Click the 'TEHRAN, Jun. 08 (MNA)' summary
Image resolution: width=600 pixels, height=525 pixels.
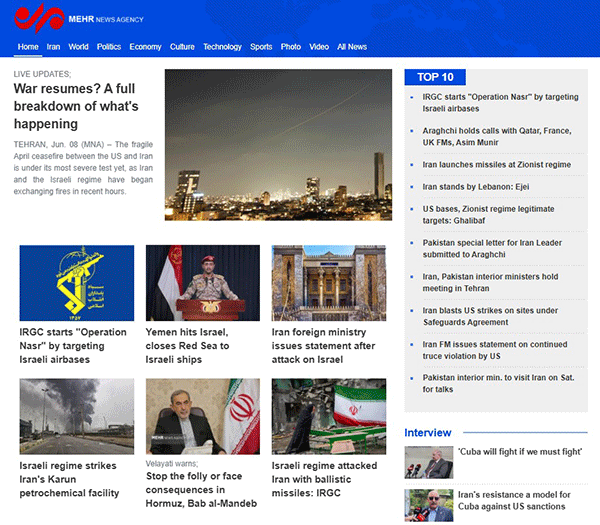(x=83, y=168)
